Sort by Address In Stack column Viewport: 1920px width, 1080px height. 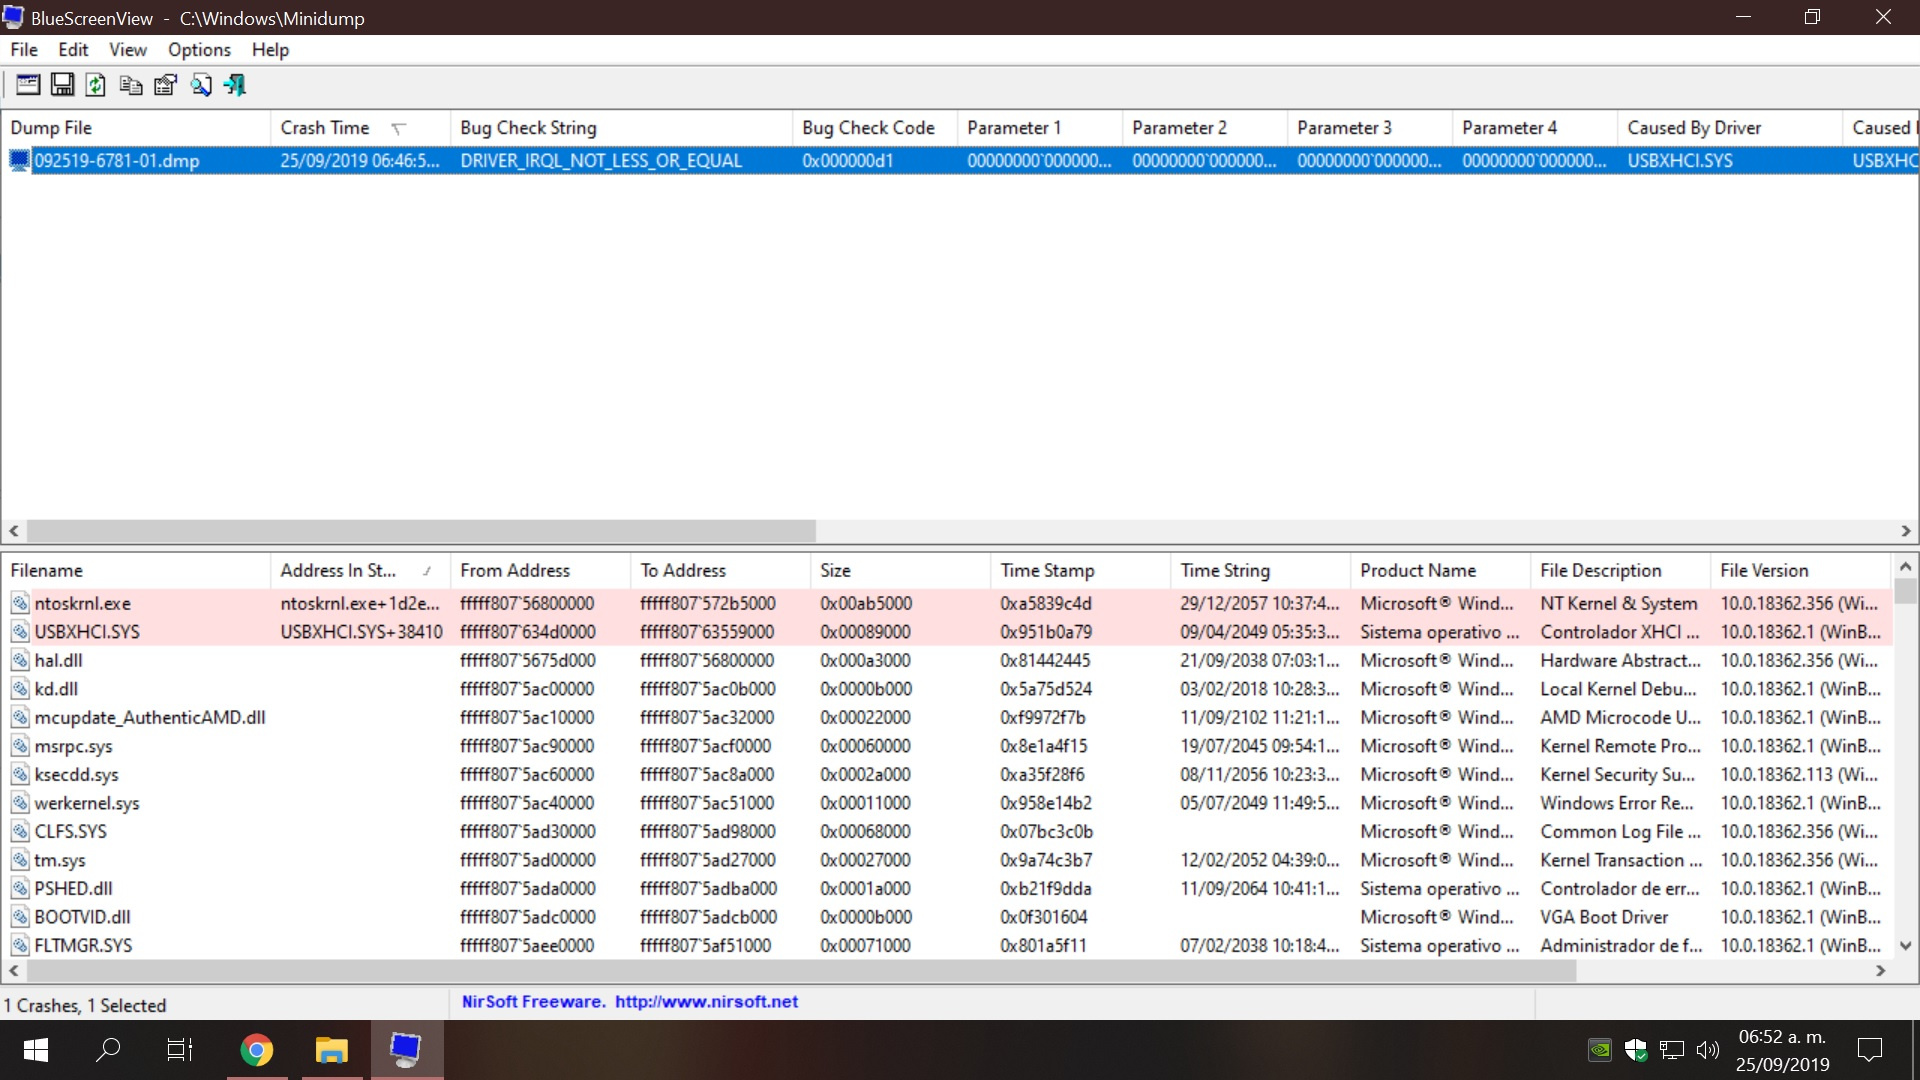click(x=338, y=570)
